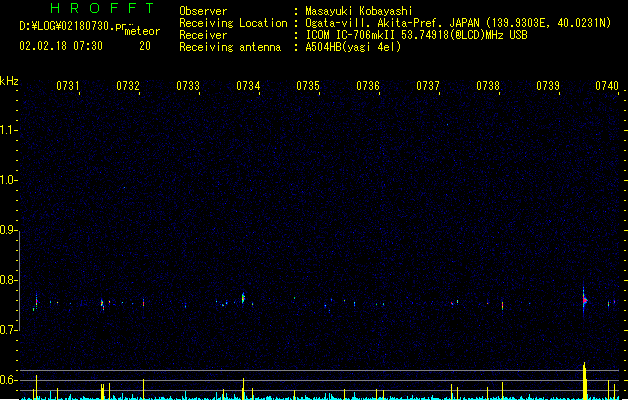Click the green HROFFT title

click(103, 8)
